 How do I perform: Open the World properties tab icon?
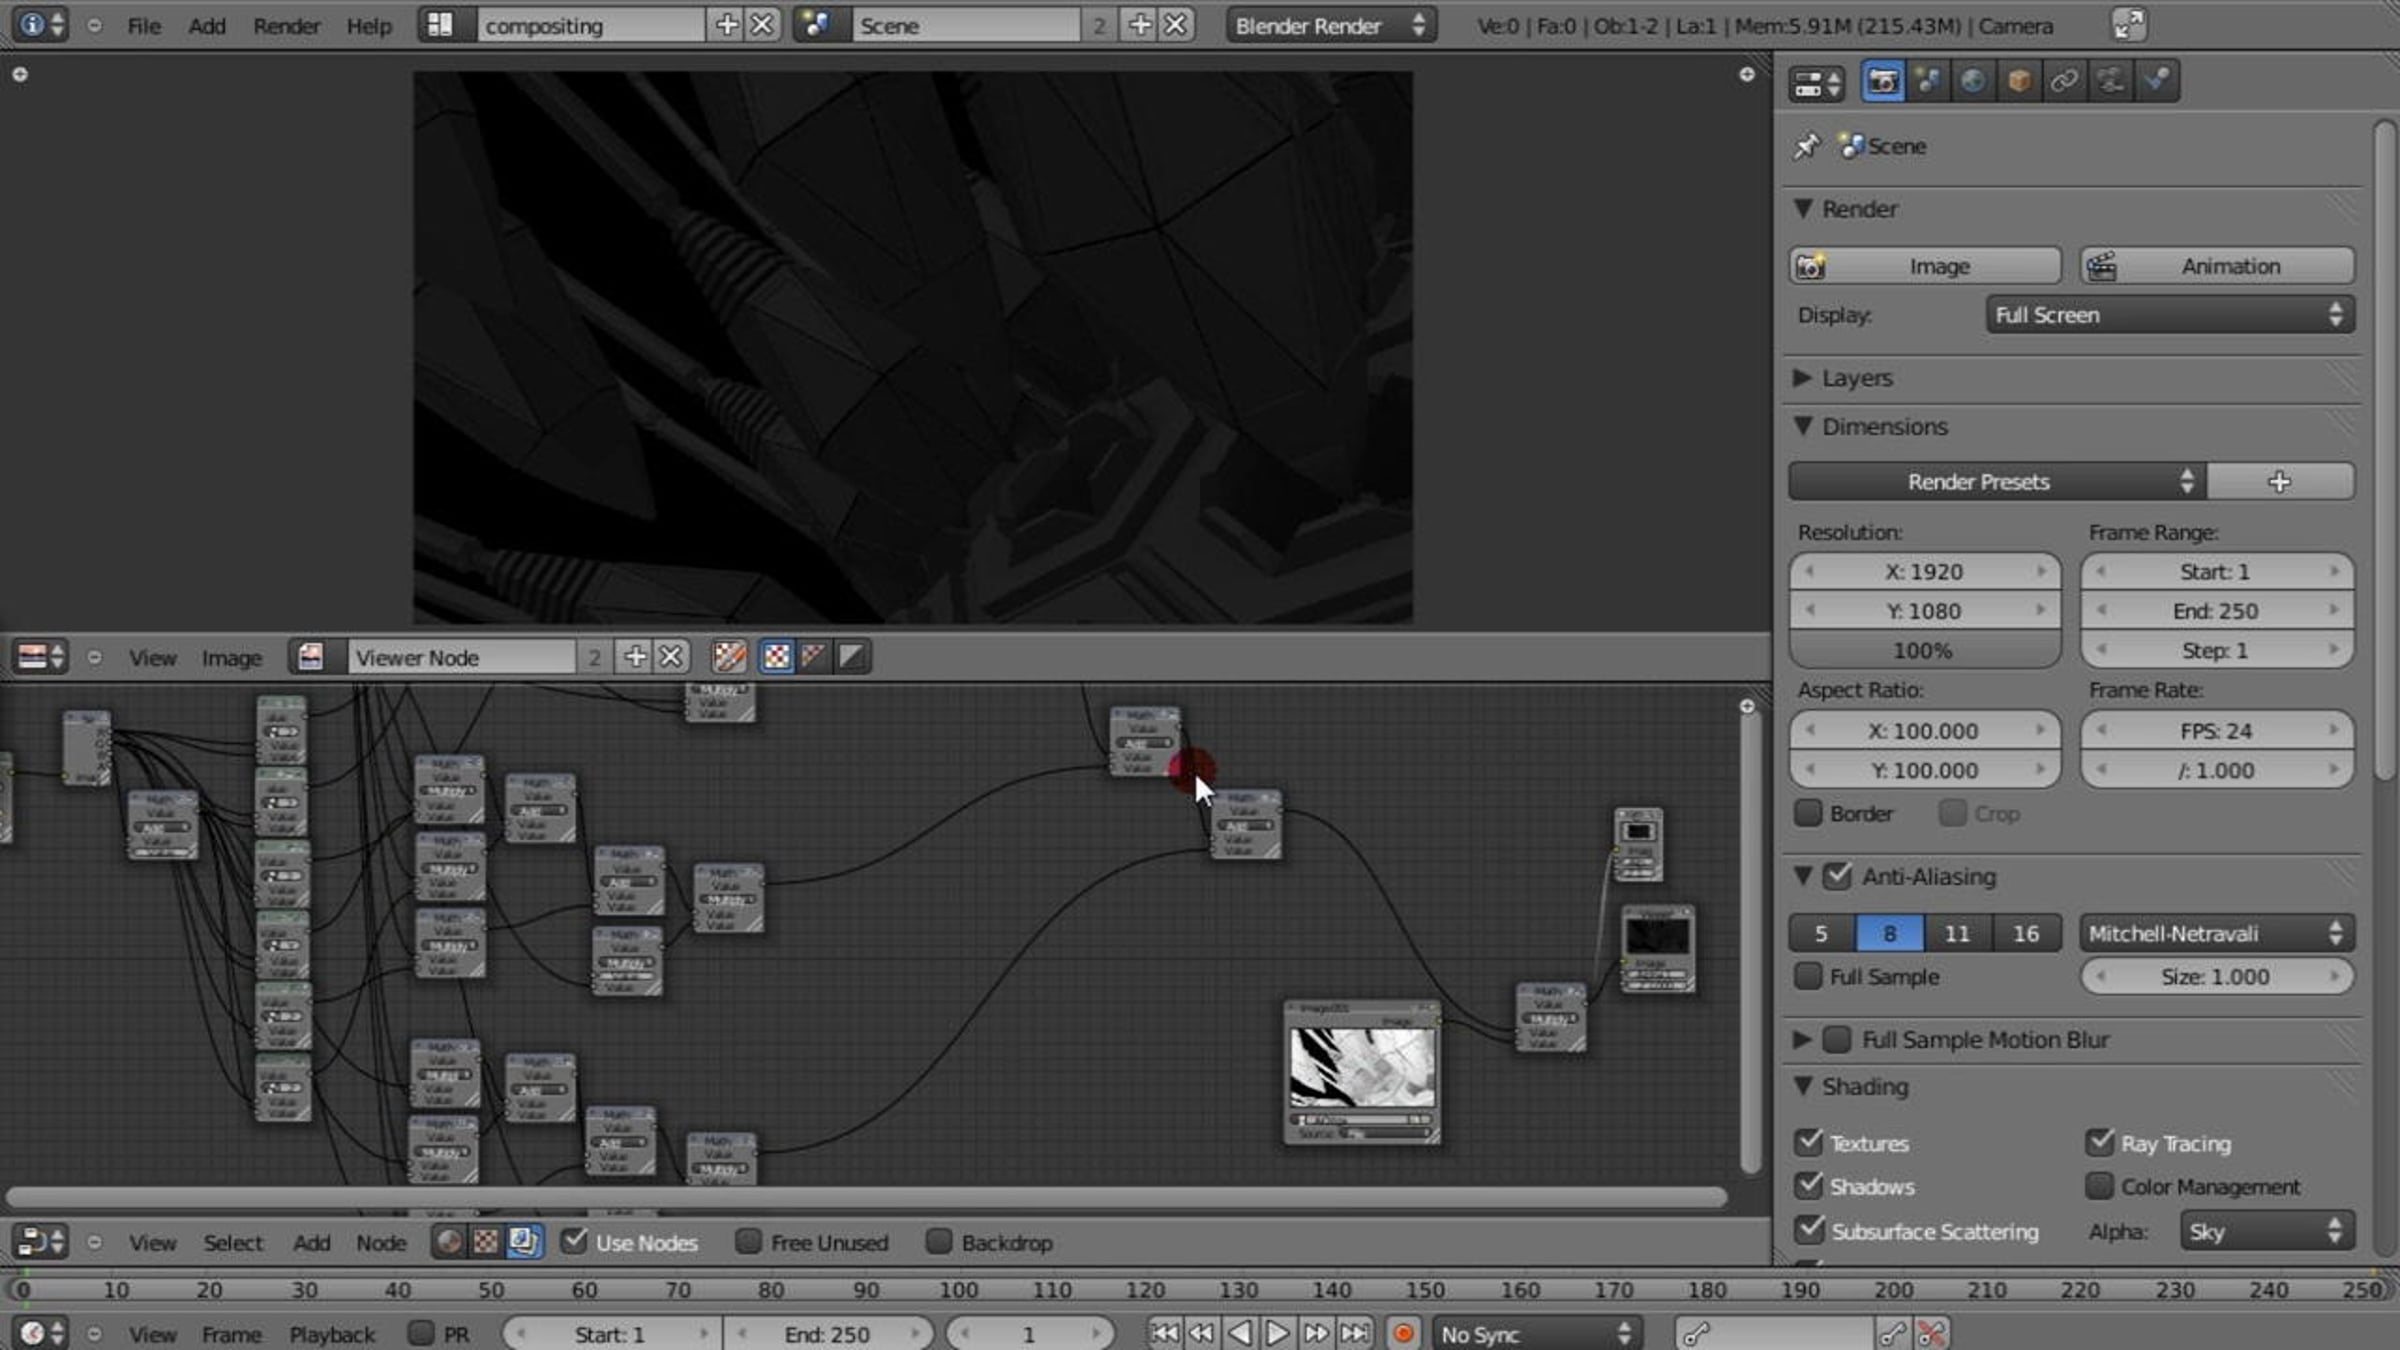[1972, 81]
